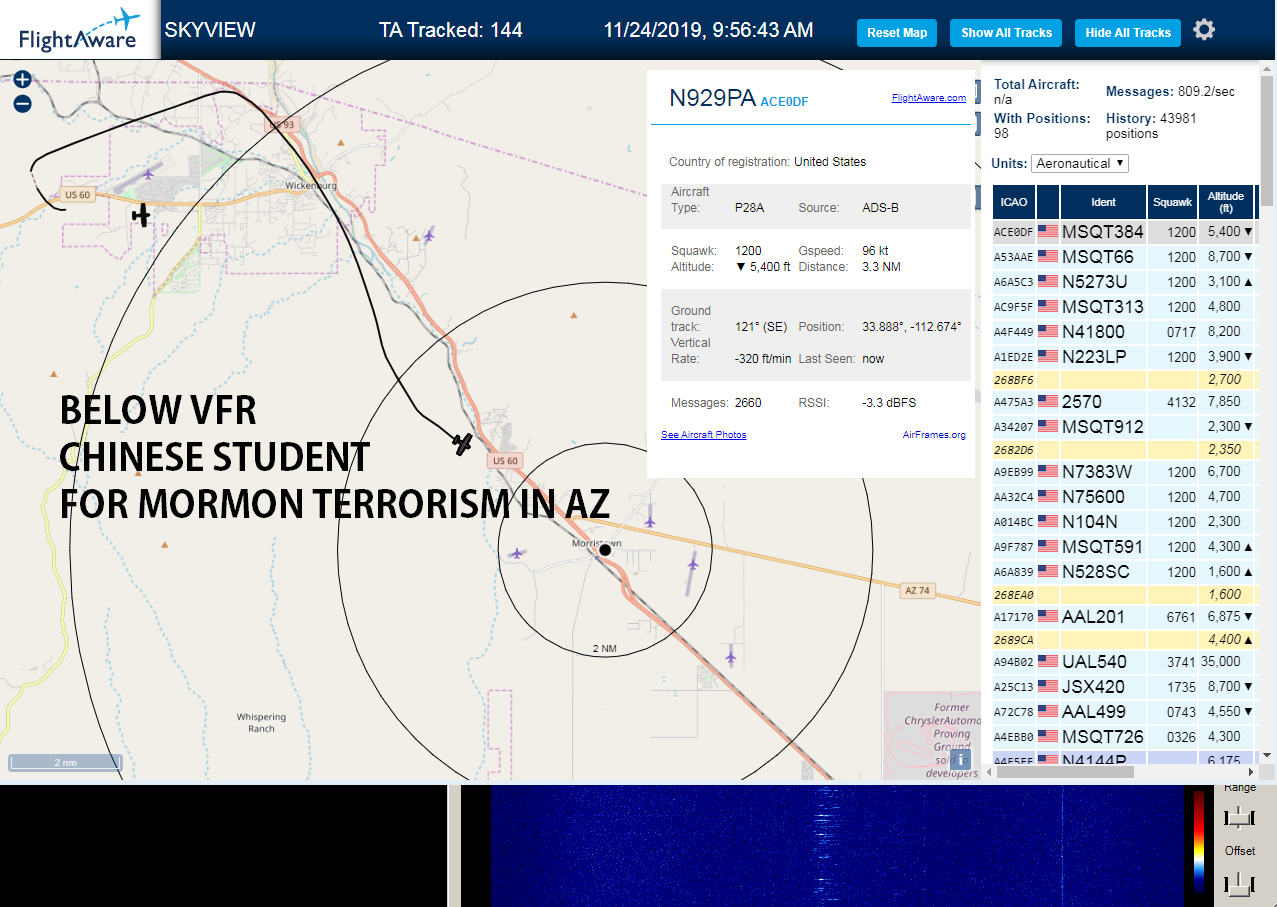Viewport: 1277px width, 907px height.
Task: Click the SKYVIEW title in the header
Action: (210, 30)
